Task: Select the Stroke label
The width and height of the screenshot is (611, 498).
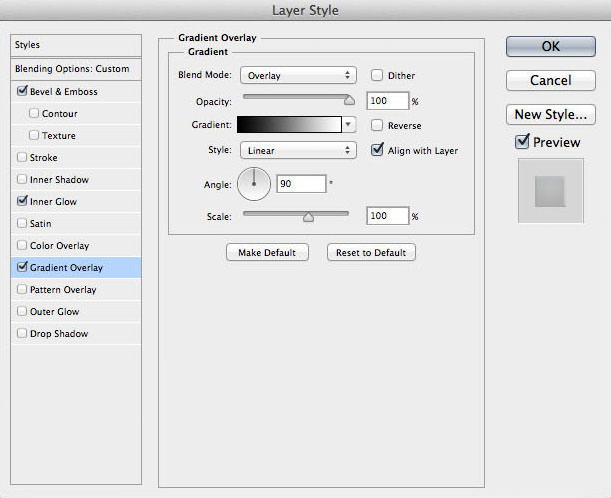Action: tap(44, 158)
